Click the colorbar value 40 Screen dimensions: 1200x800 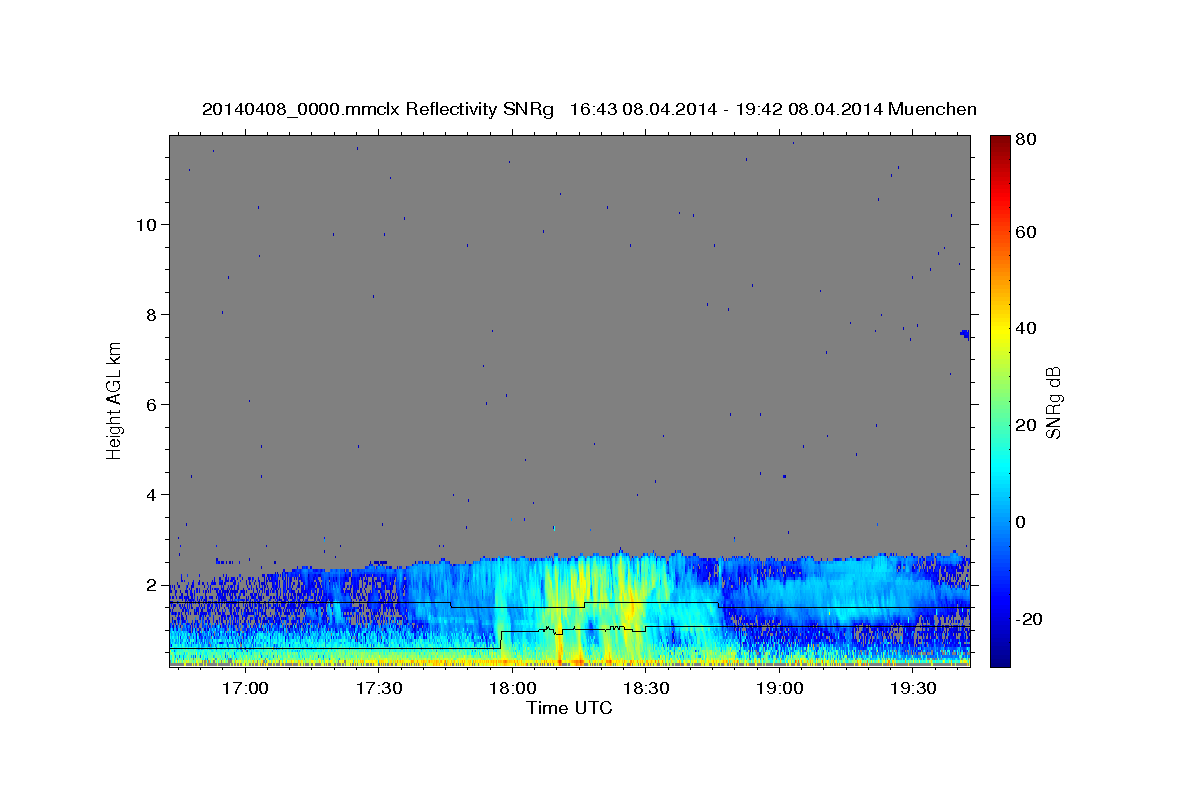(1028, 328)
